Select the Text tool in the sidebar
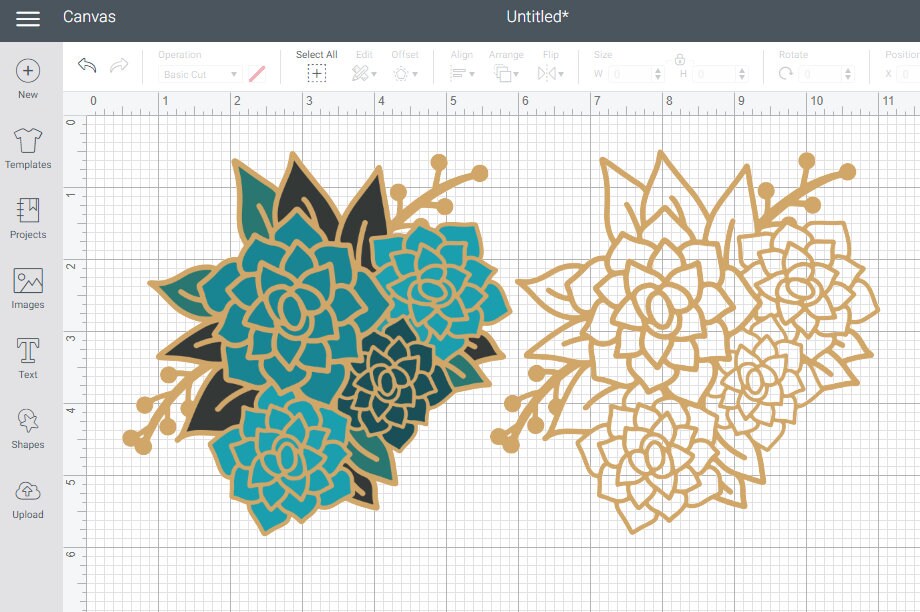The width and height of the screenshot is (920, 612). tap(27, 356)
